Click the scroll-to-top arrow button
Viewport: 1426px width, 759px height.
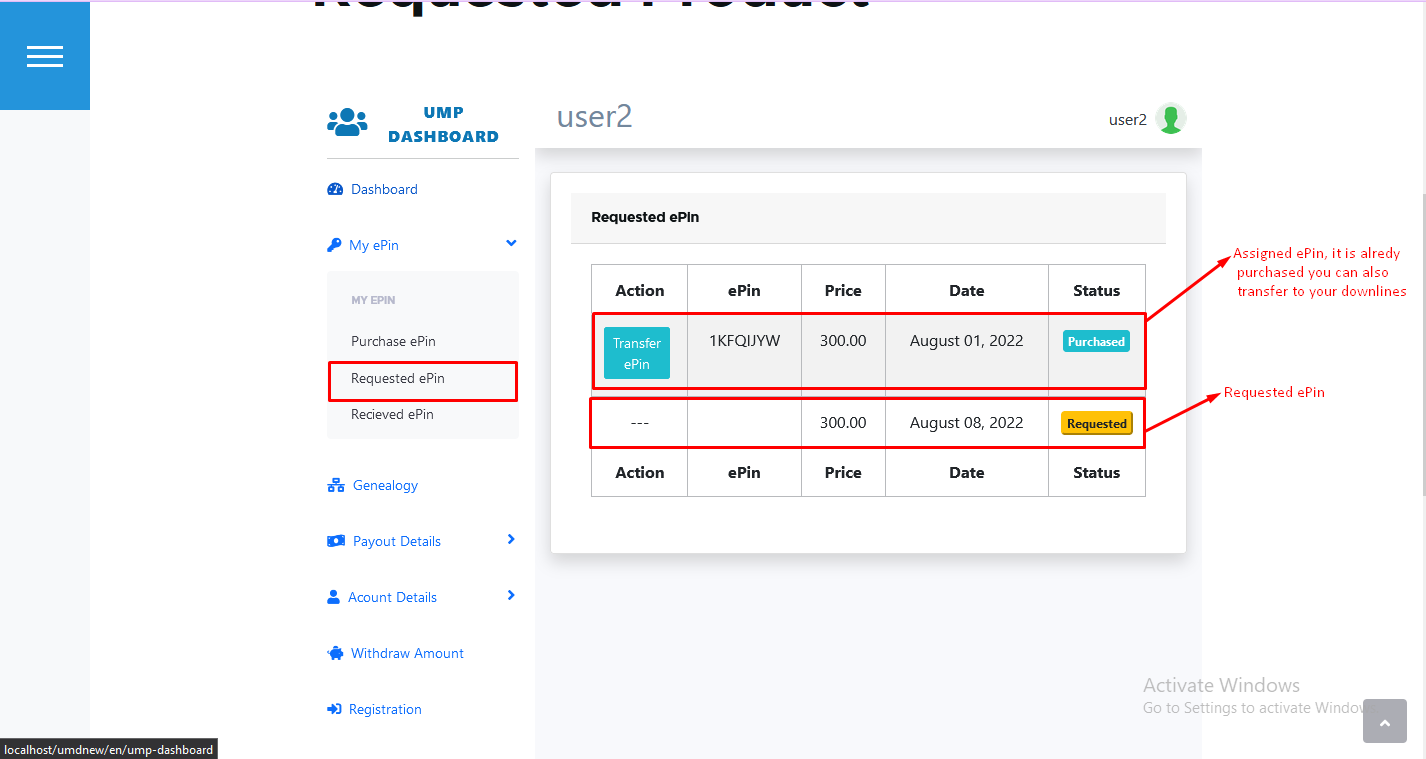pyautogui.click(x=1384, y=721)
